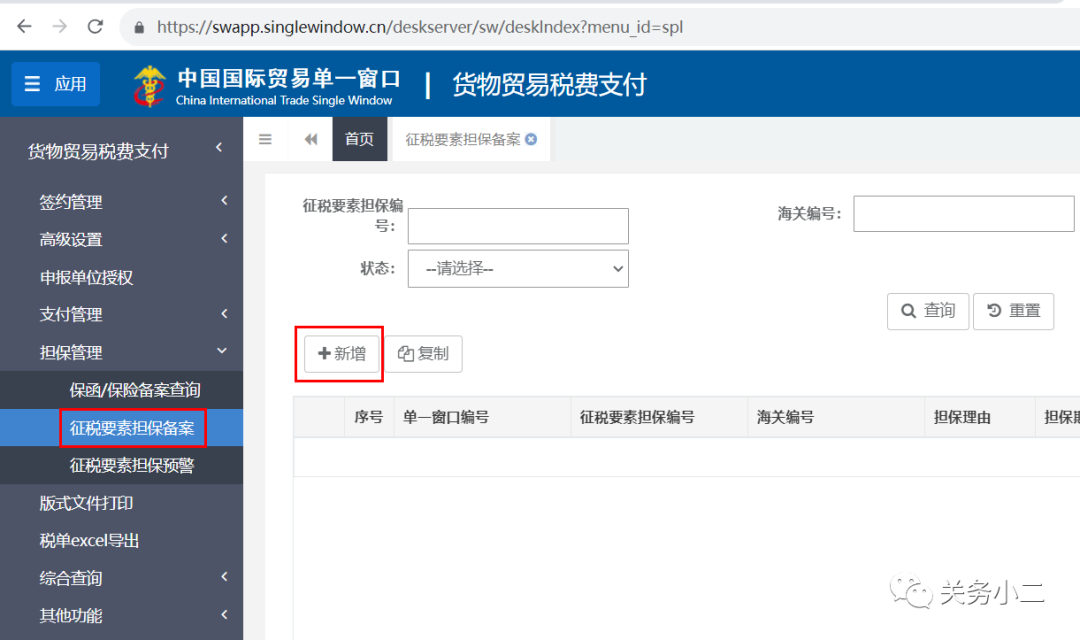
Task: Go back using the browser back arrow
Action: [x=23, y=27]
